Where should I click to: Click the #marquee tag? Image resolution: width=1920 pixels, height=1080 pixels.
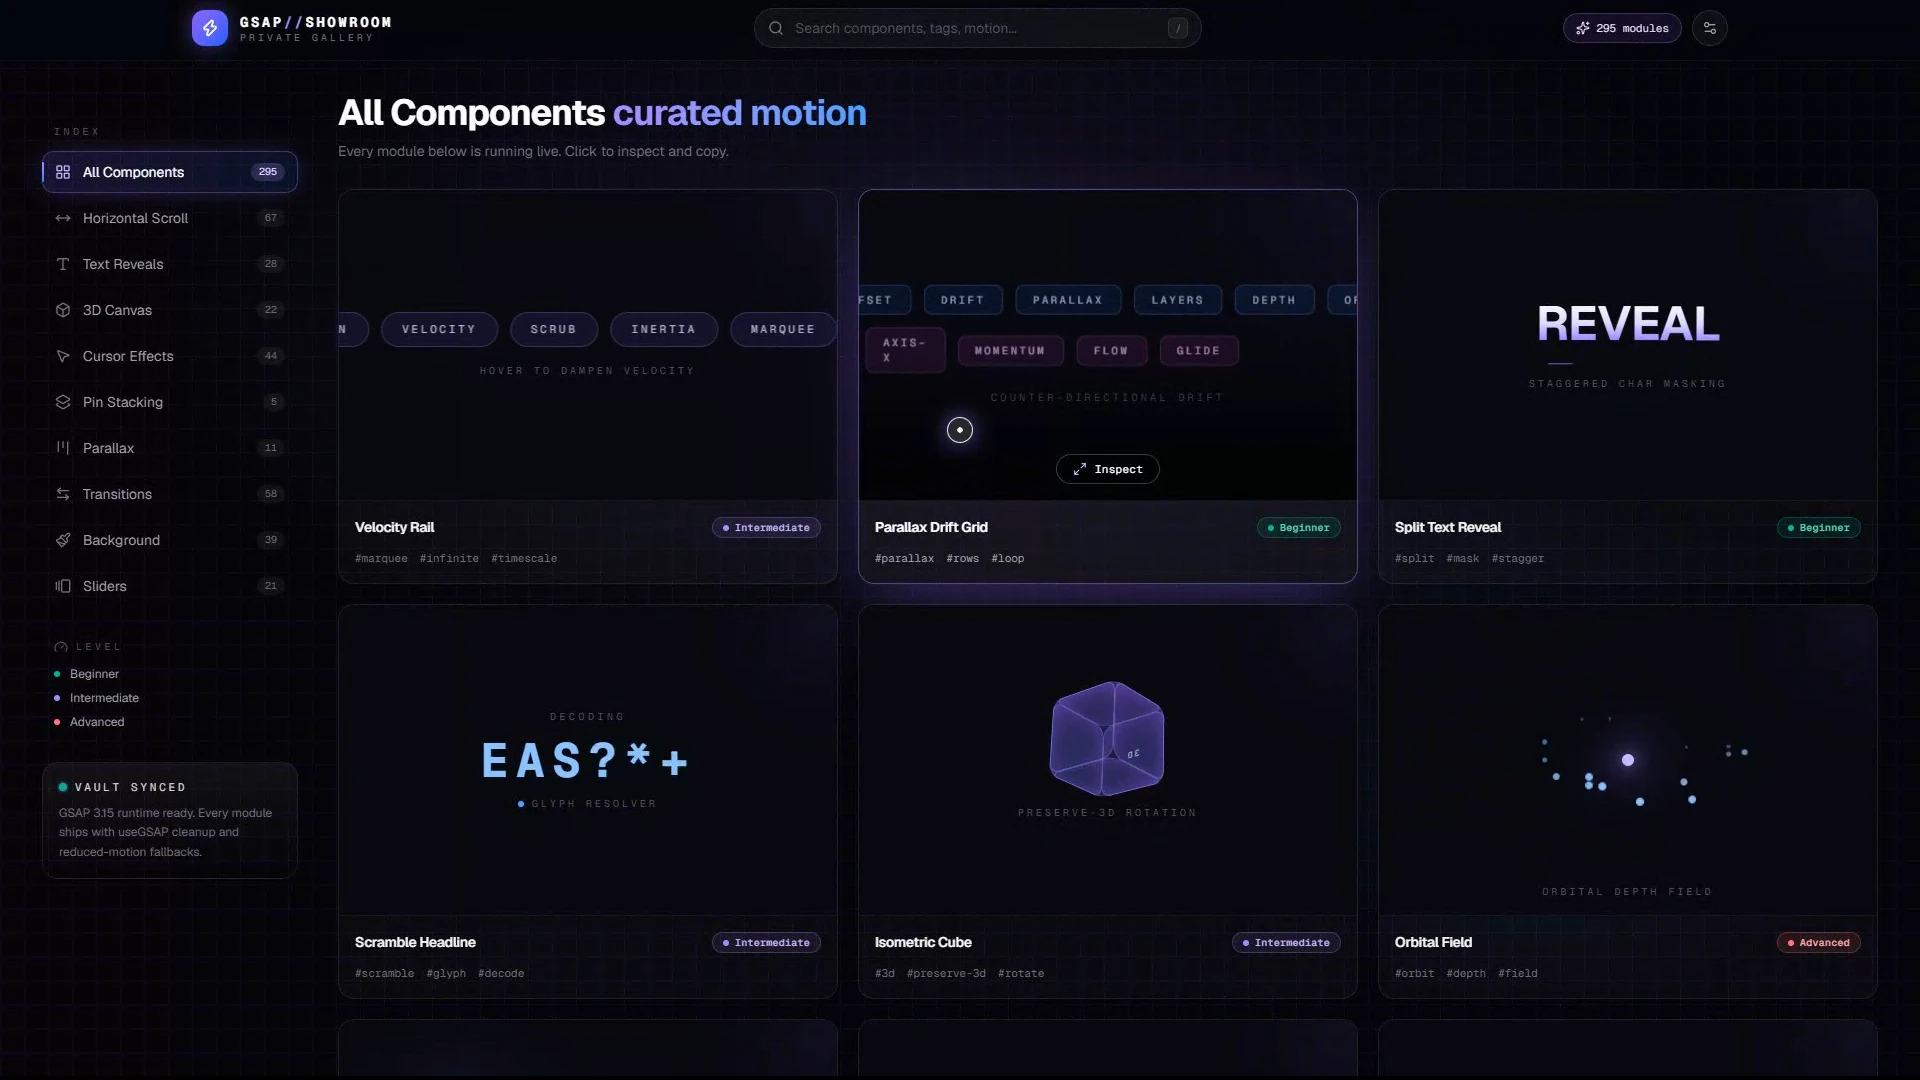click(x=381, y=558)
